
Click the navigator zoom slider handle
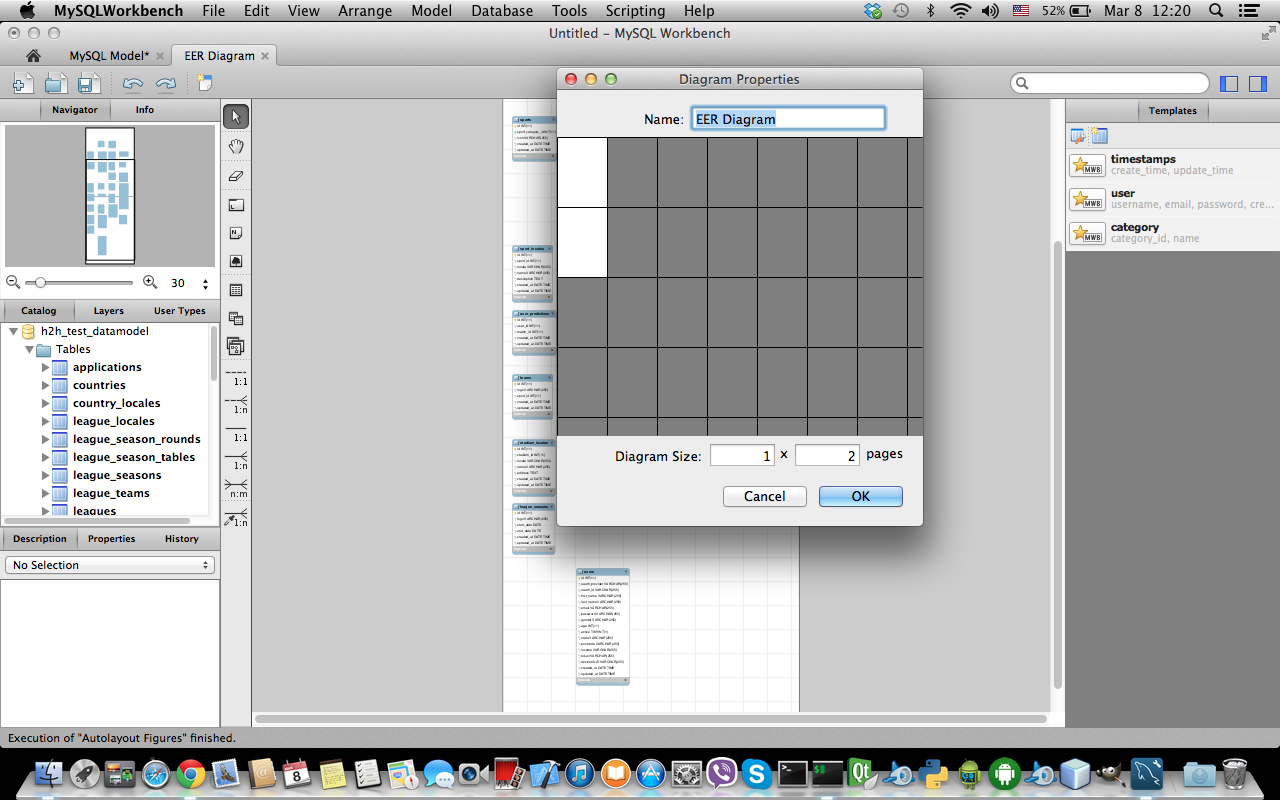[x=40, y=283]
